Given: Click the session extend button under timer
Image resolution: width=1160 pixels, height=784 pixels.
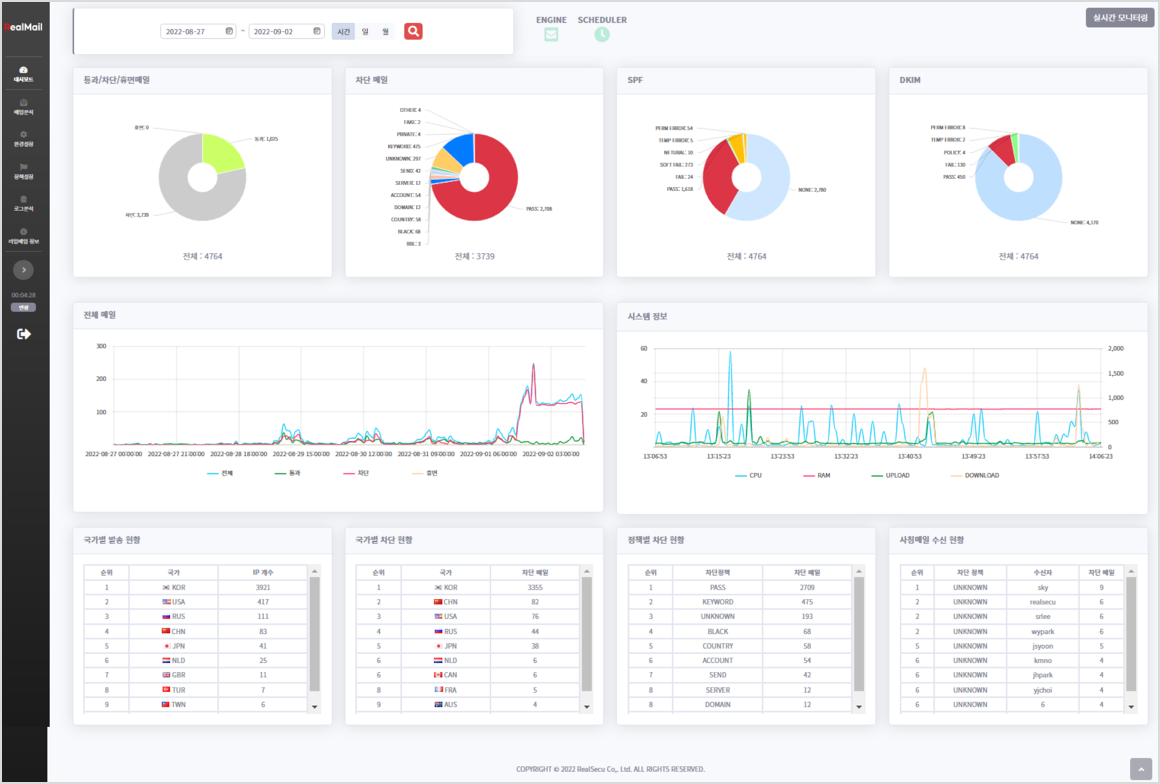Looking at the screenshot, I should (23, 308).
